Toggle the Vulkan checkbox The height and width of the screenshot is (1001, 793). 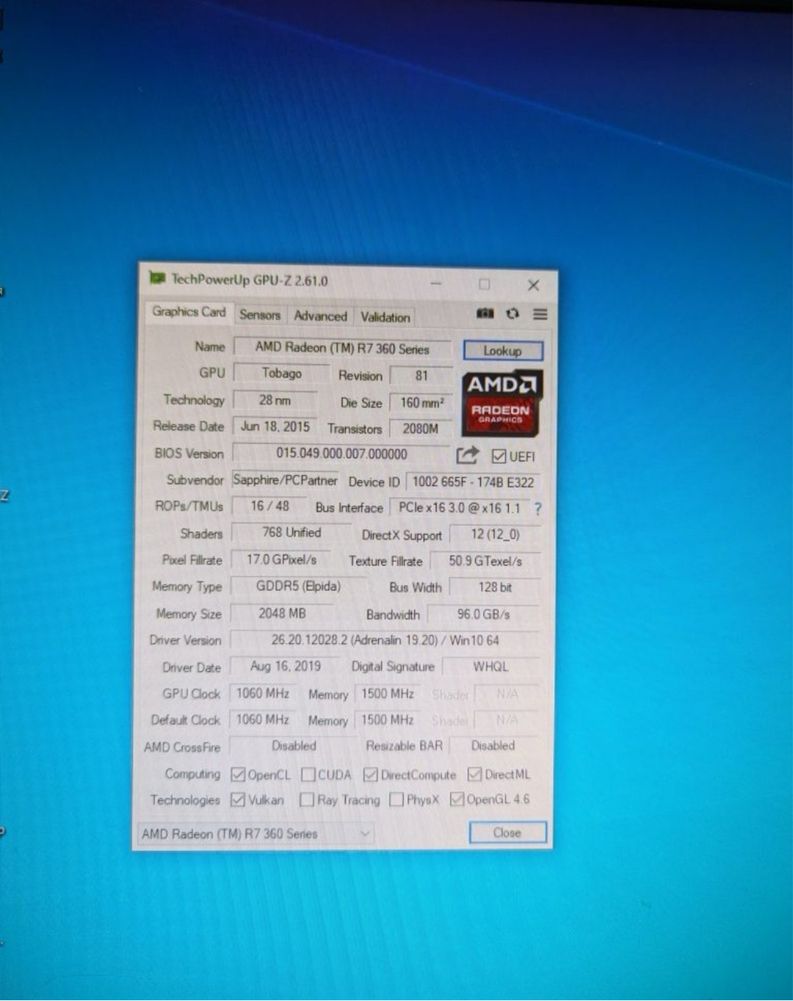(238, 799)
